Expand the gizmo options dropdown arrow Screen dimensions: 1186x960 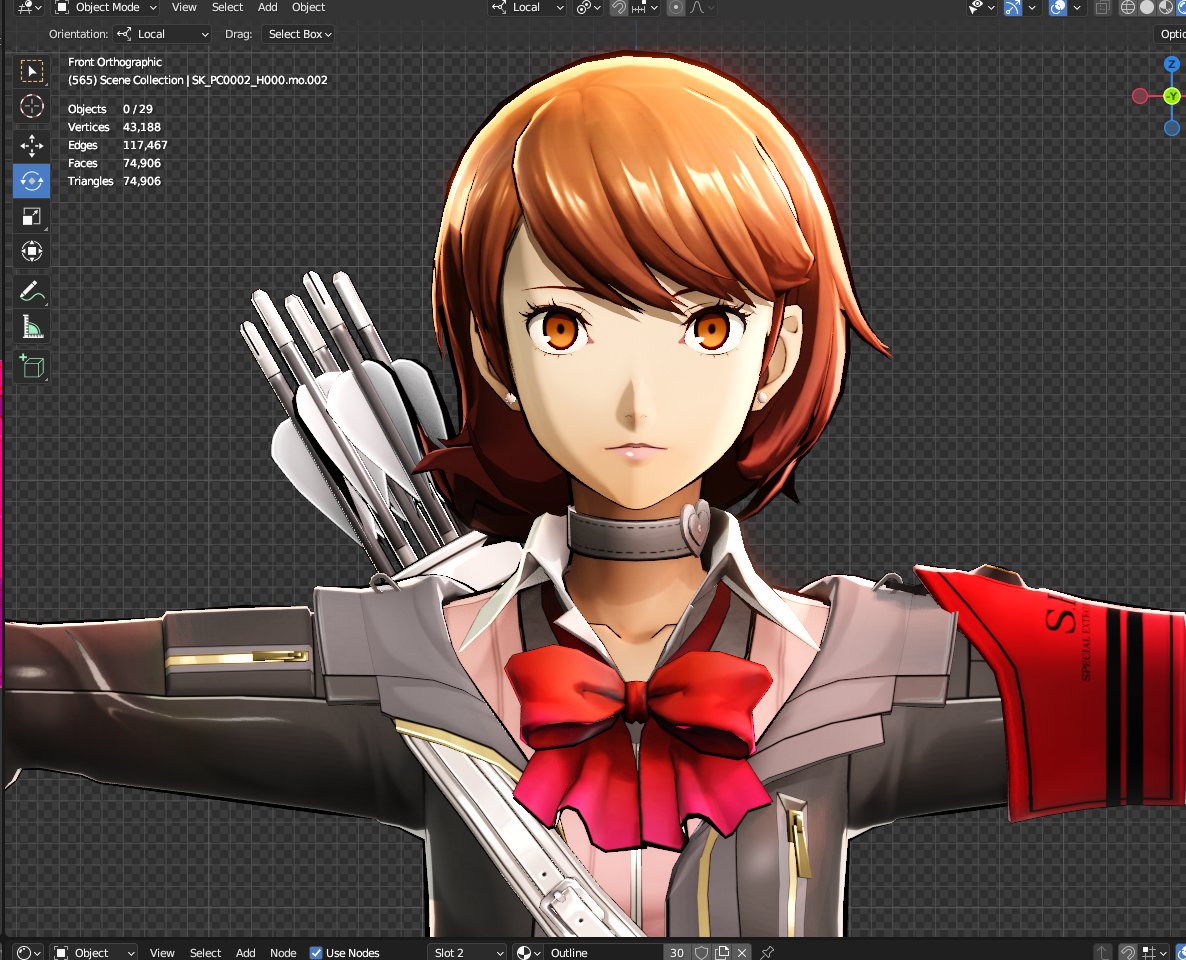click(1032, 8)
